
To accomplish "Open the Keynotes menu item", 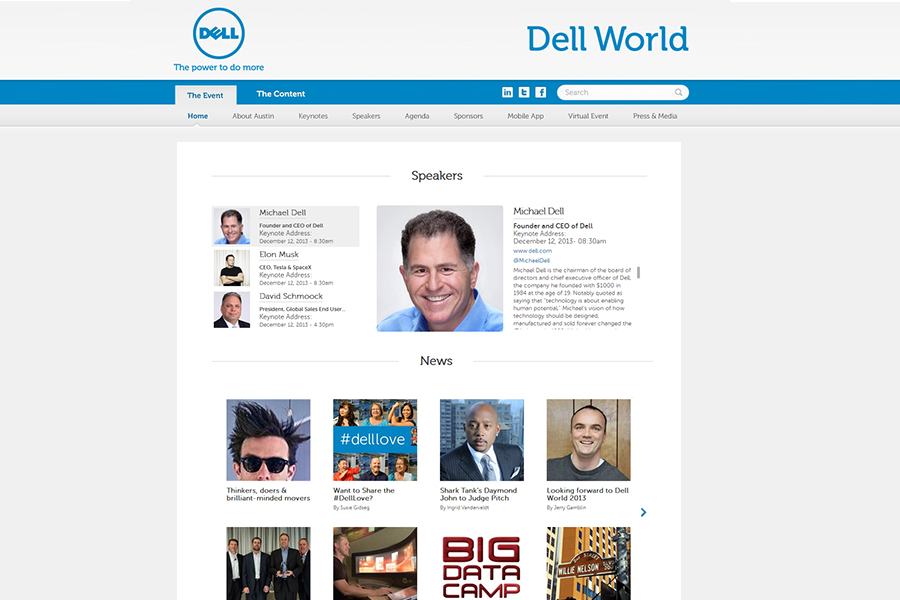I will pos(313,116).
